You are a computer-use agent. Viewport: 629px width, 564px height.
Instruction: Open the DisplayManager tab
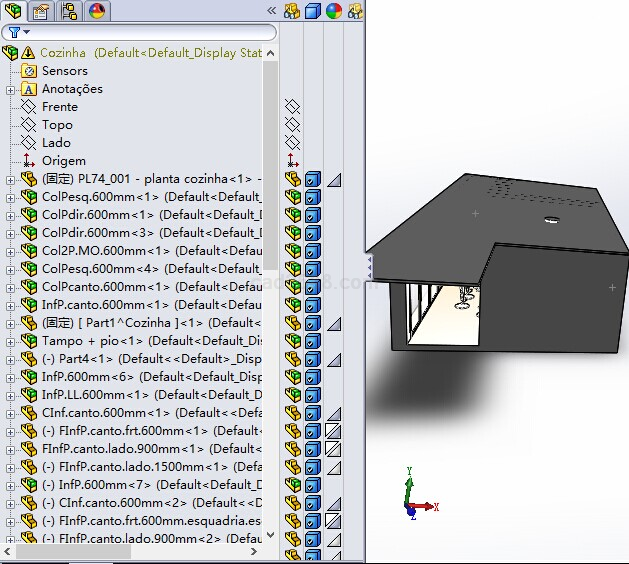click(97, 11)
